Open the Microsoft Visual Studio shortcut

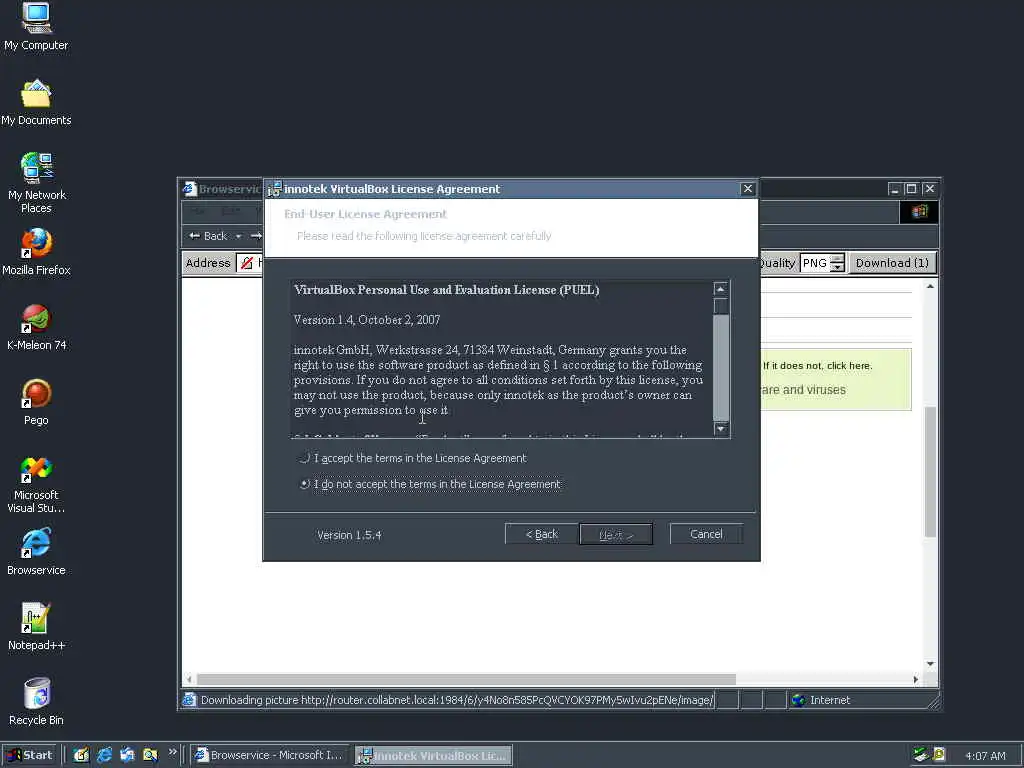[36, 484]
